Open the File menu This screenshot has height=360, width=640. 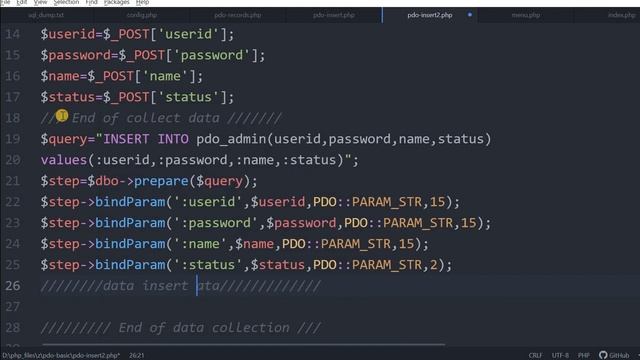pyautogui.click(x=5, y=2)
